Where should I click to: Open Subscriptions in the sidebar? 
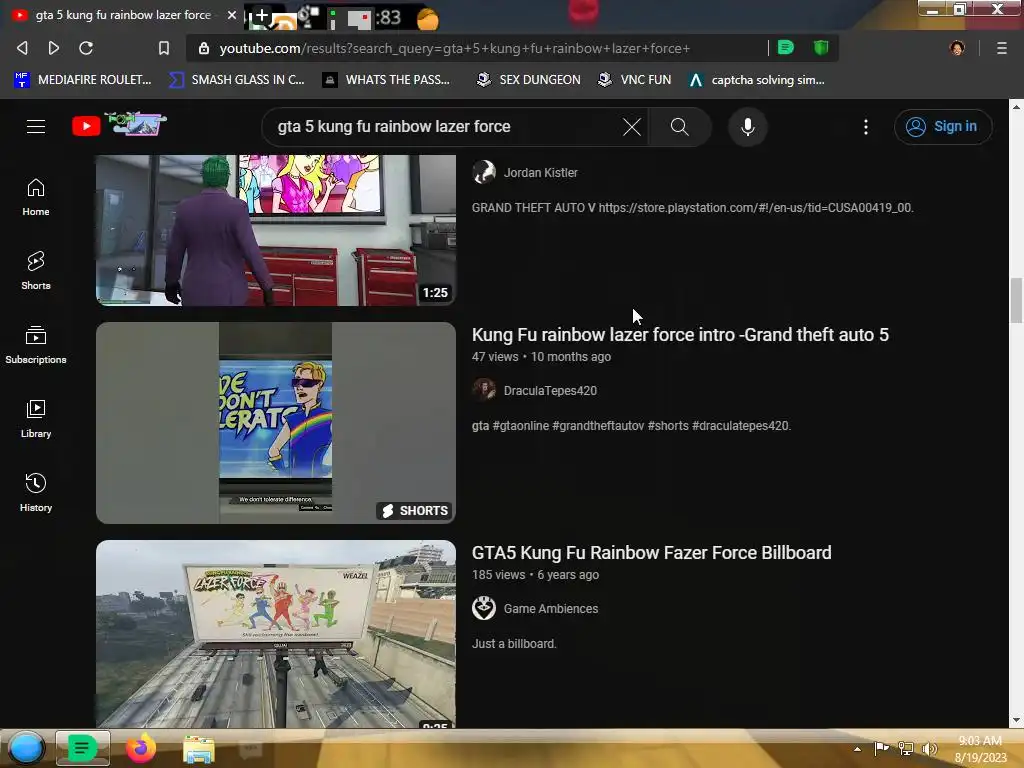click(36, 344)
